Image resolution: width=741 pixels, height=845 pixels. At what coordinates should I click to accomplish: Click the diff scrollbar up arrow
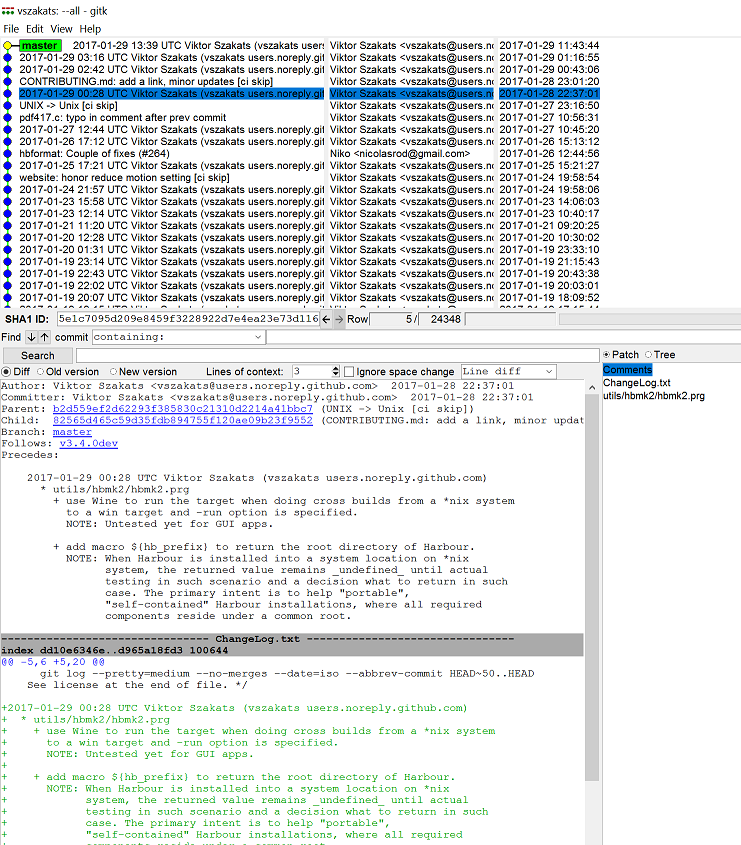[592, 387]
